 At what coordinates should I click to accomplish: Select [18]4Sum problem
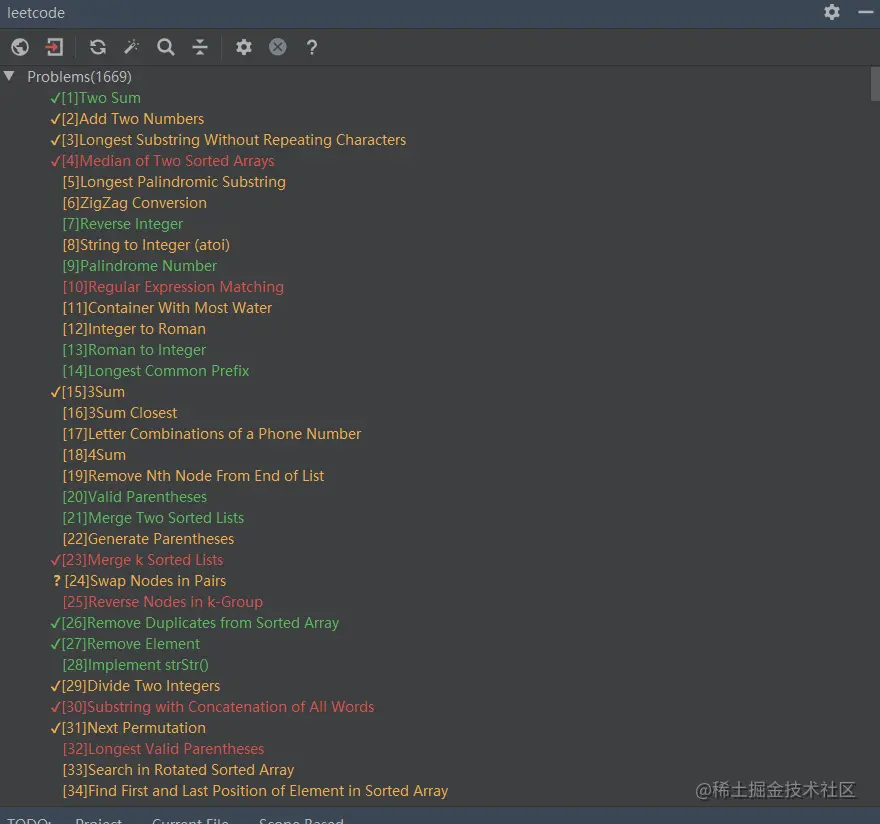click(x=94, y=455)
